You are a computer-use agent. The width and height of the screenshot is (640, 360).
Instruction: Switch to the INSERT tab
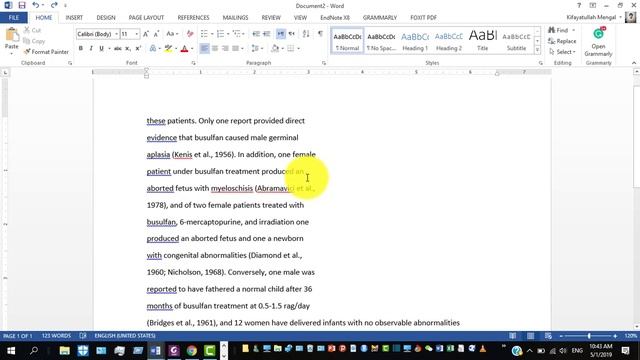point(74,18)
